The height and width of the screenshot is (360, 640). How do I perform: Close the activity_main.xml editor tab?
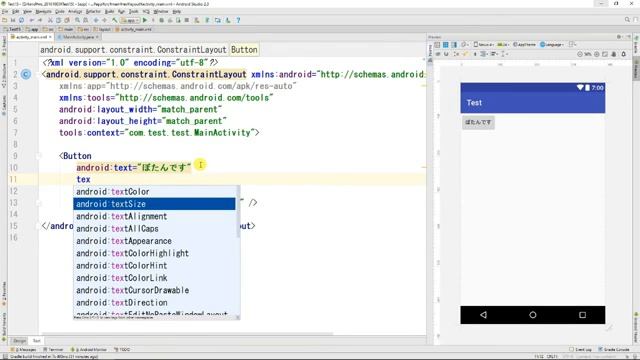tap(50, 37)
